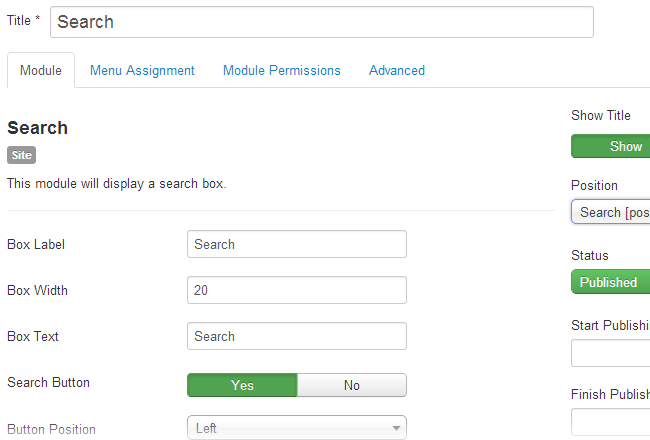Switch to the Menu Assignment tab
The height and width of the screenshot is (440, 650).
tap(142, 70)
